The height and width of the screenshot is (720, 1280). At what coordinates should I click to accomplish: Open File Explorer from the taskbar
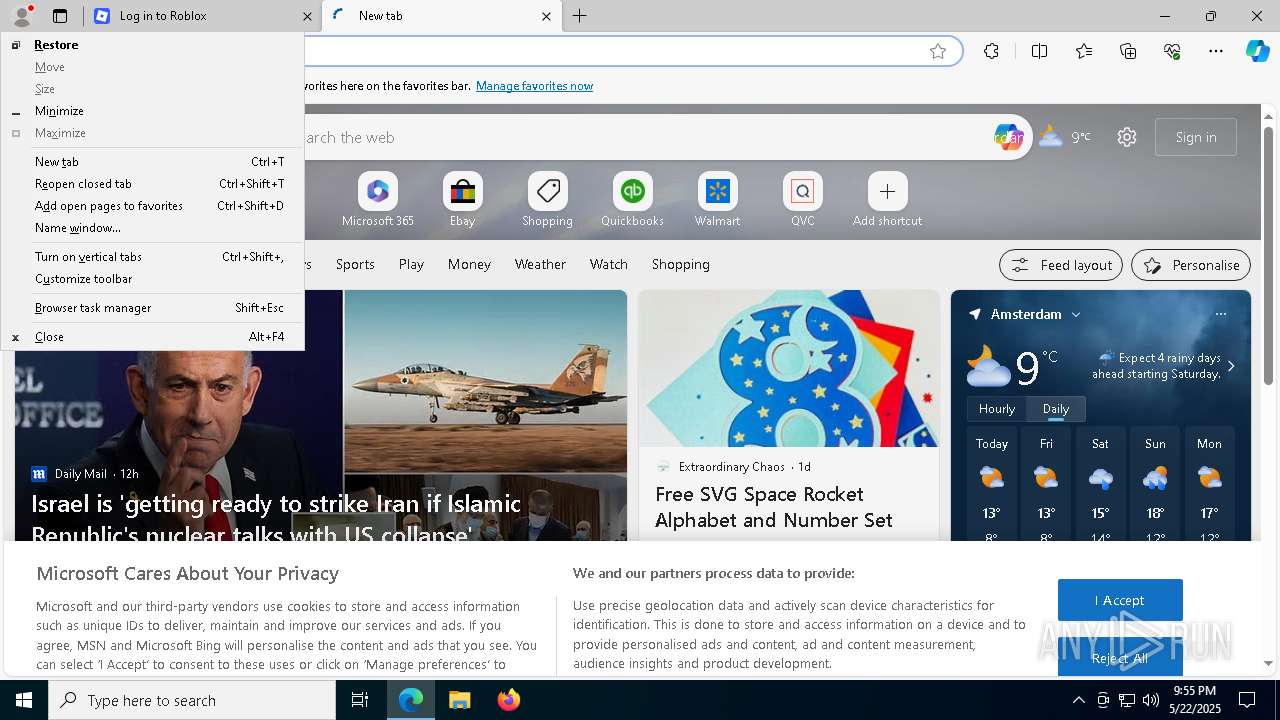point(459,700)
